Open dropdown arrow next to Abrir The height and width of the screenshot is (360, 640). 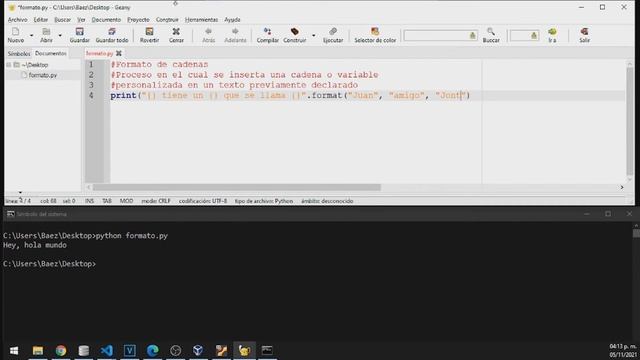pyautogui.click(x=60, y=36)
